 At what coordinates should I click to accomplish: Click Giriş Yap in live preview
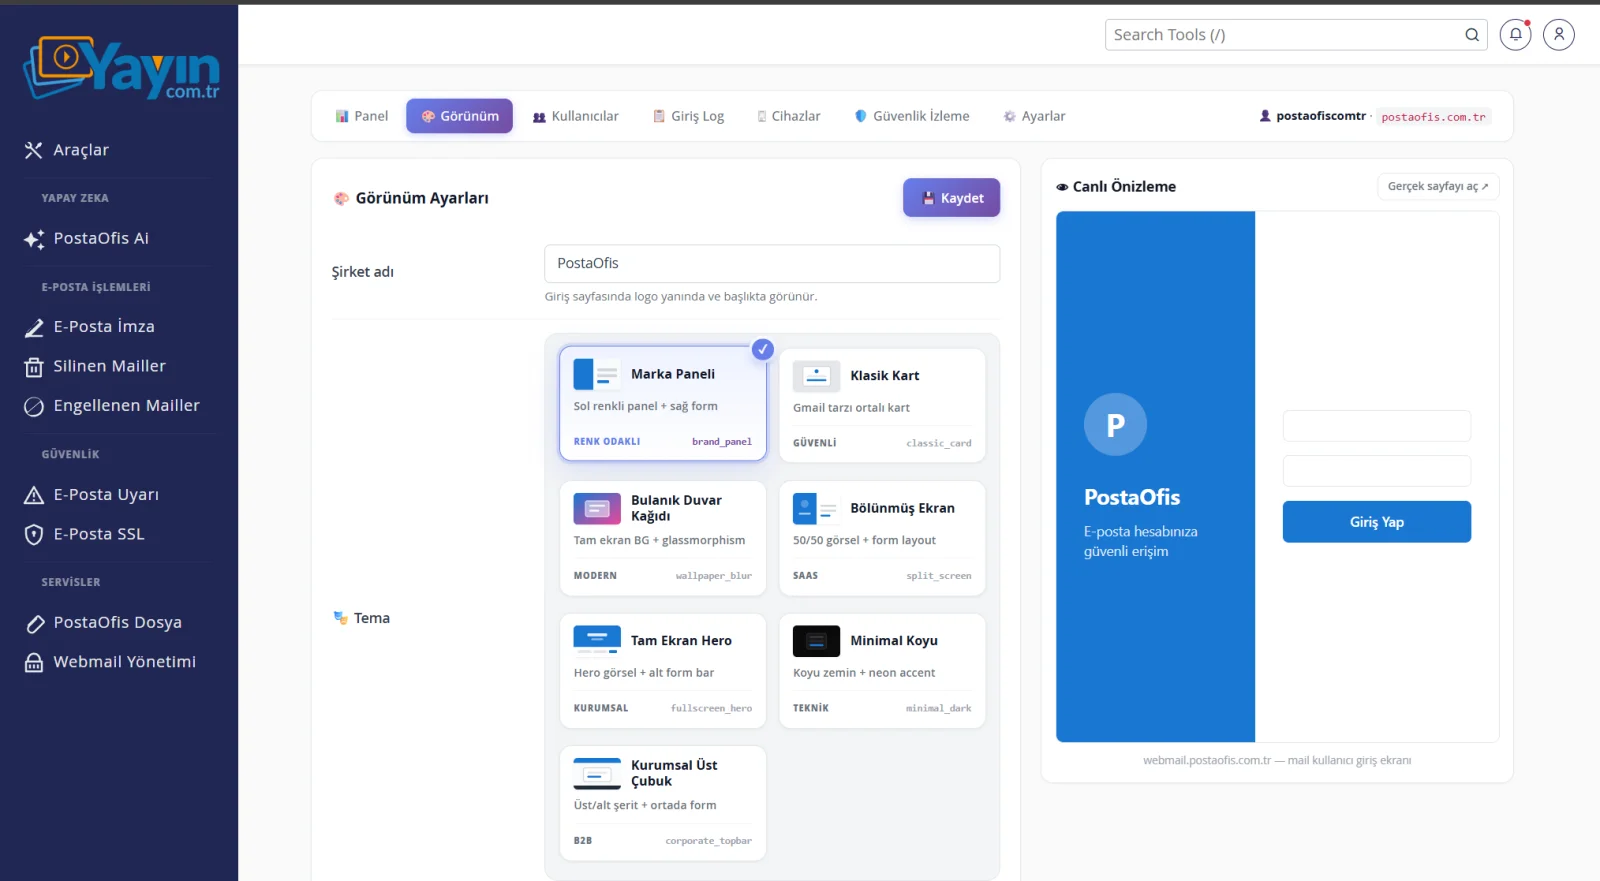[x=1377, y=522]
